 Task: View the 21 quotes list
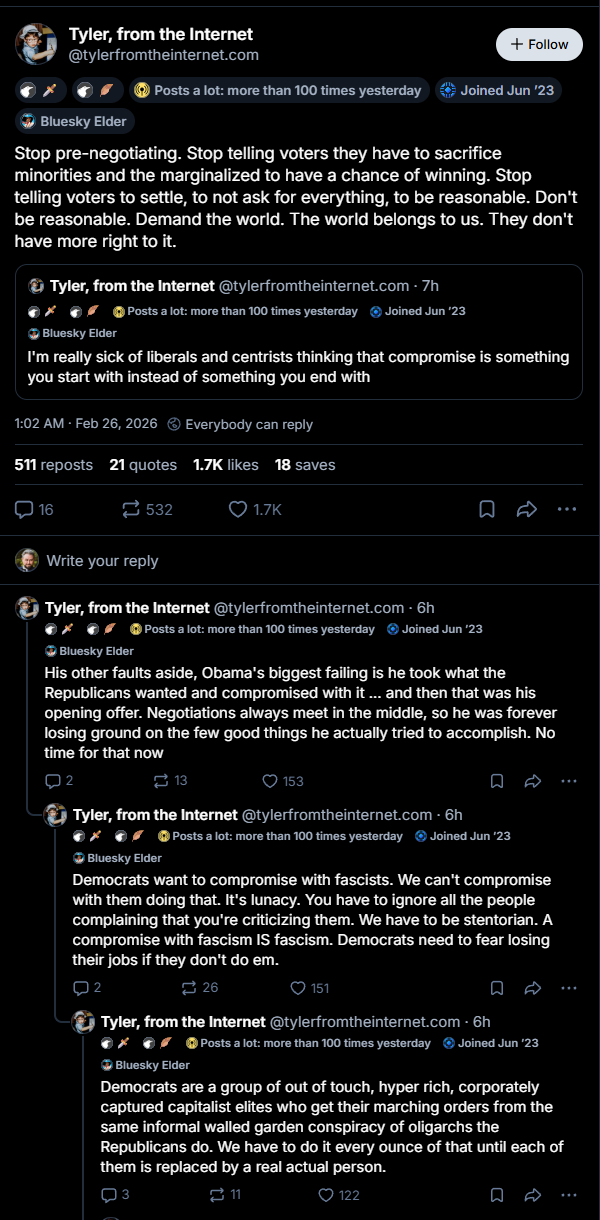143,465
